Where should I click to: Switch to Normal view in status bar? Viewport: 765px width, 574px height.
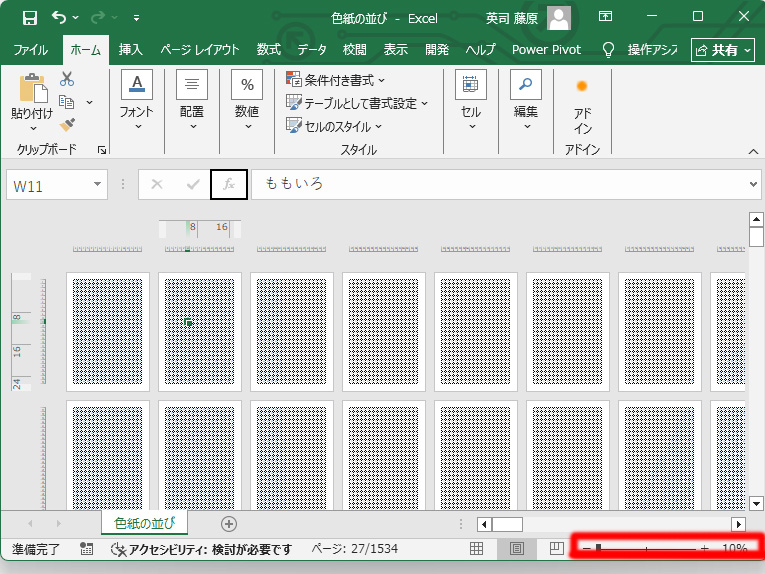pos(477,549)
